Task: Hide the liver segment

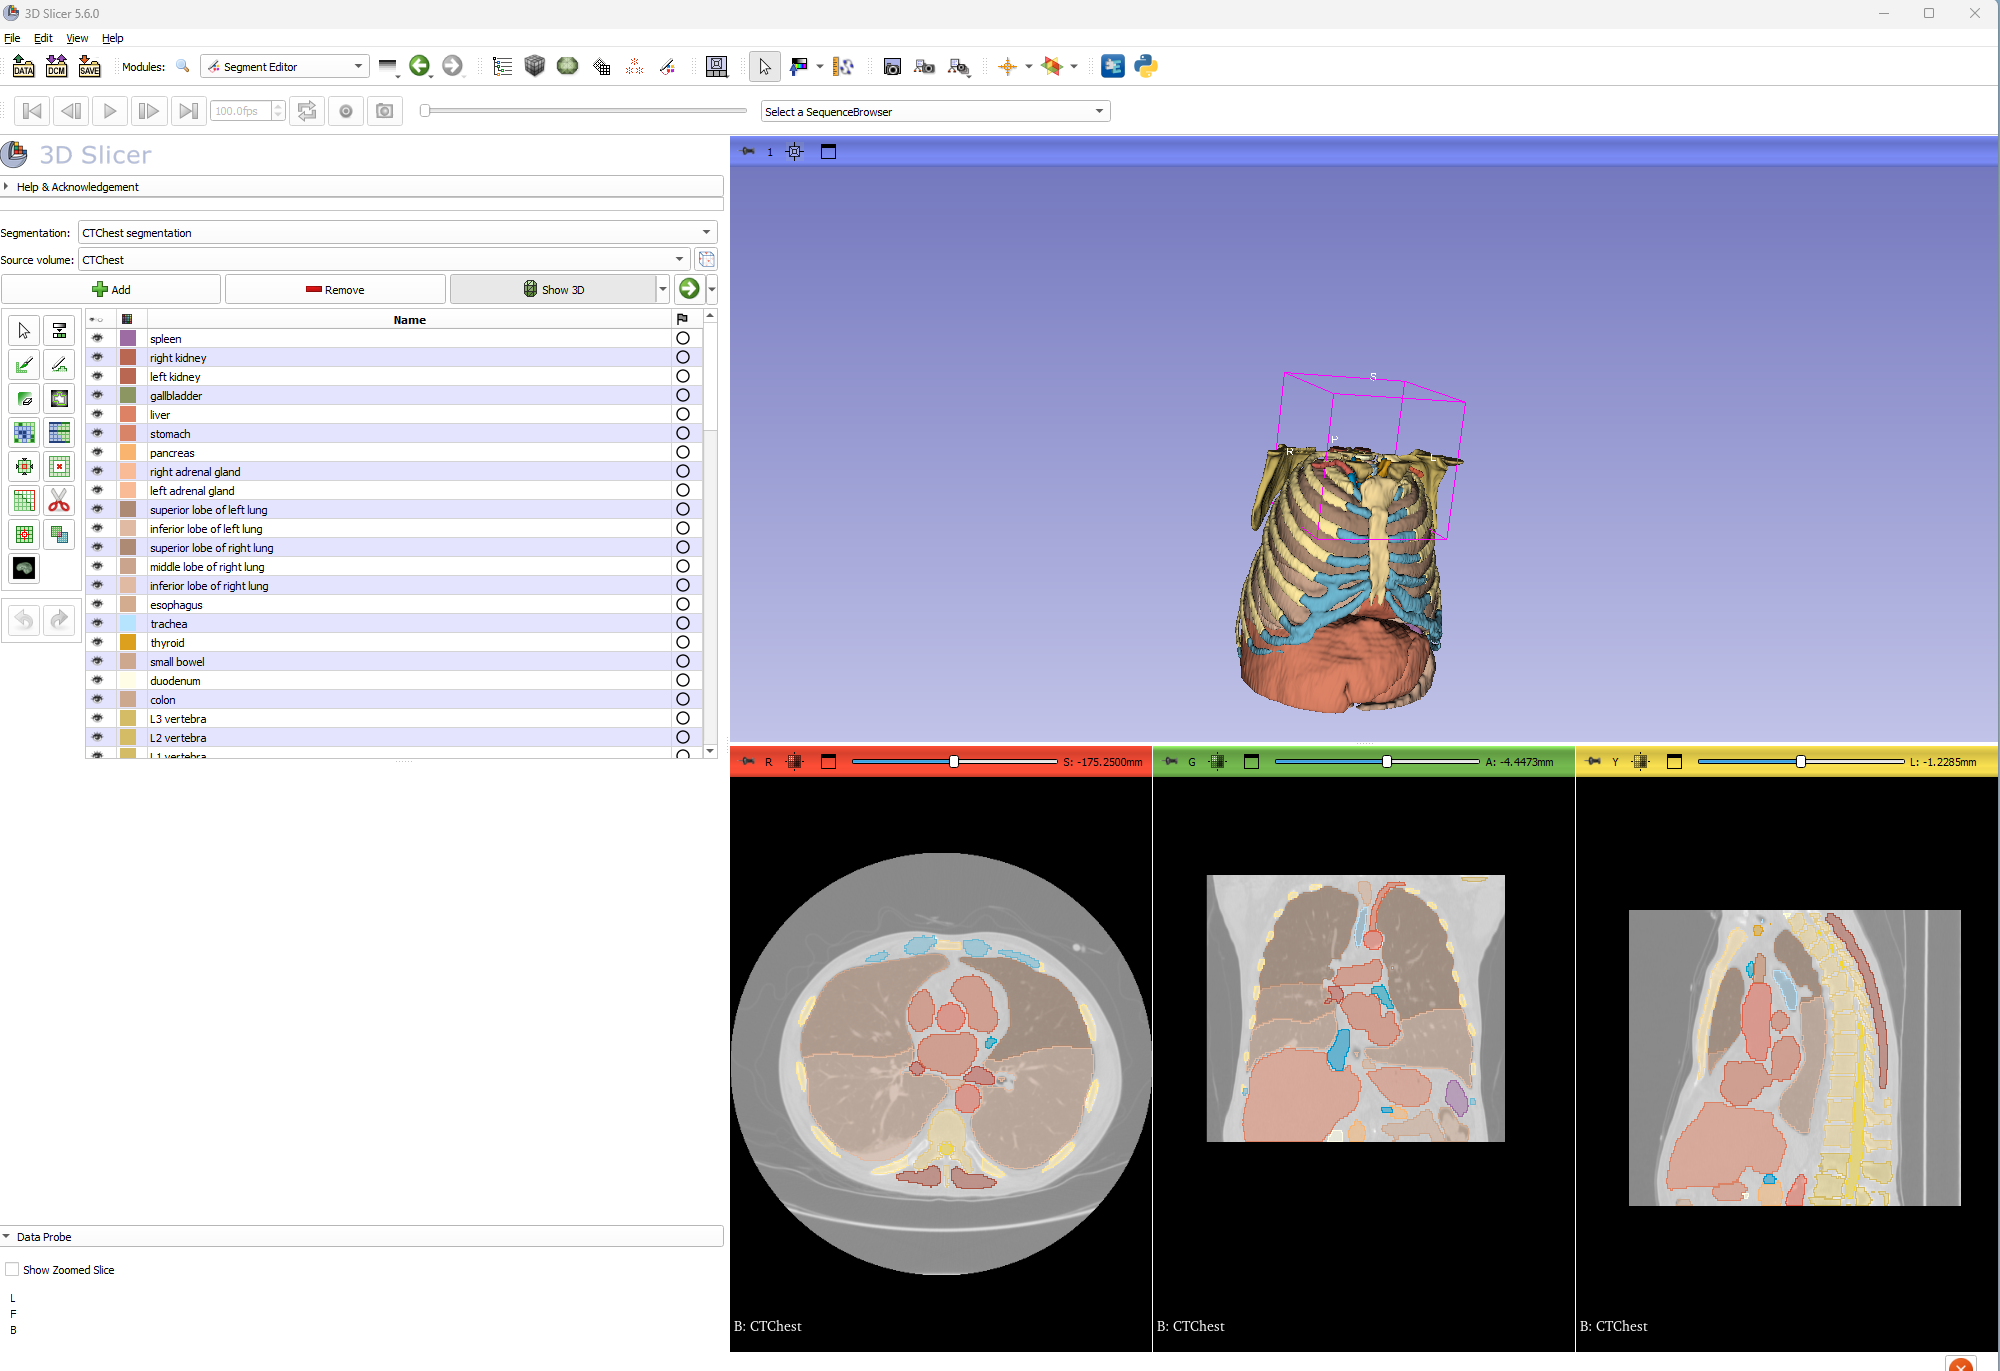Action: 97,415
